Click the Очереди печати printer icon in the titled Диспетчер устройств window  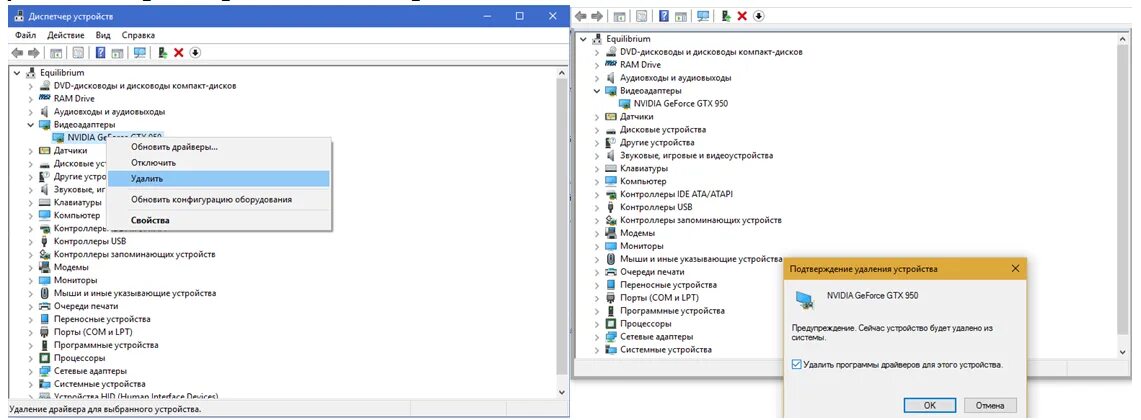pyautogui.click(x=45, y=306)
